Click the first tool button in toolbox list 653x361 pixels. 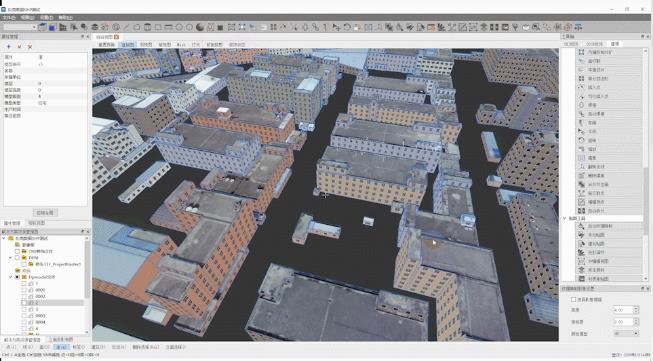[x=609, y=52]
